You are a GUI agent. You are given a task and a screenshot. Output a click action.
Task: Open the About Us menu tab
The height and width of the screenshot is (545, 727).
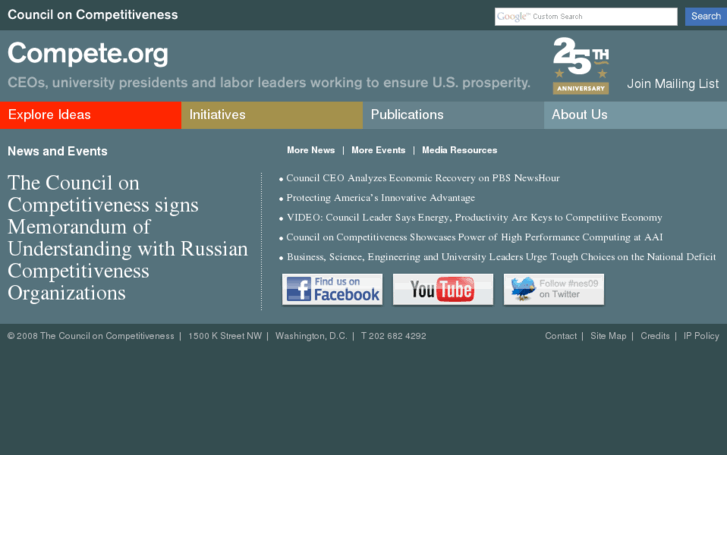point(635,115)
